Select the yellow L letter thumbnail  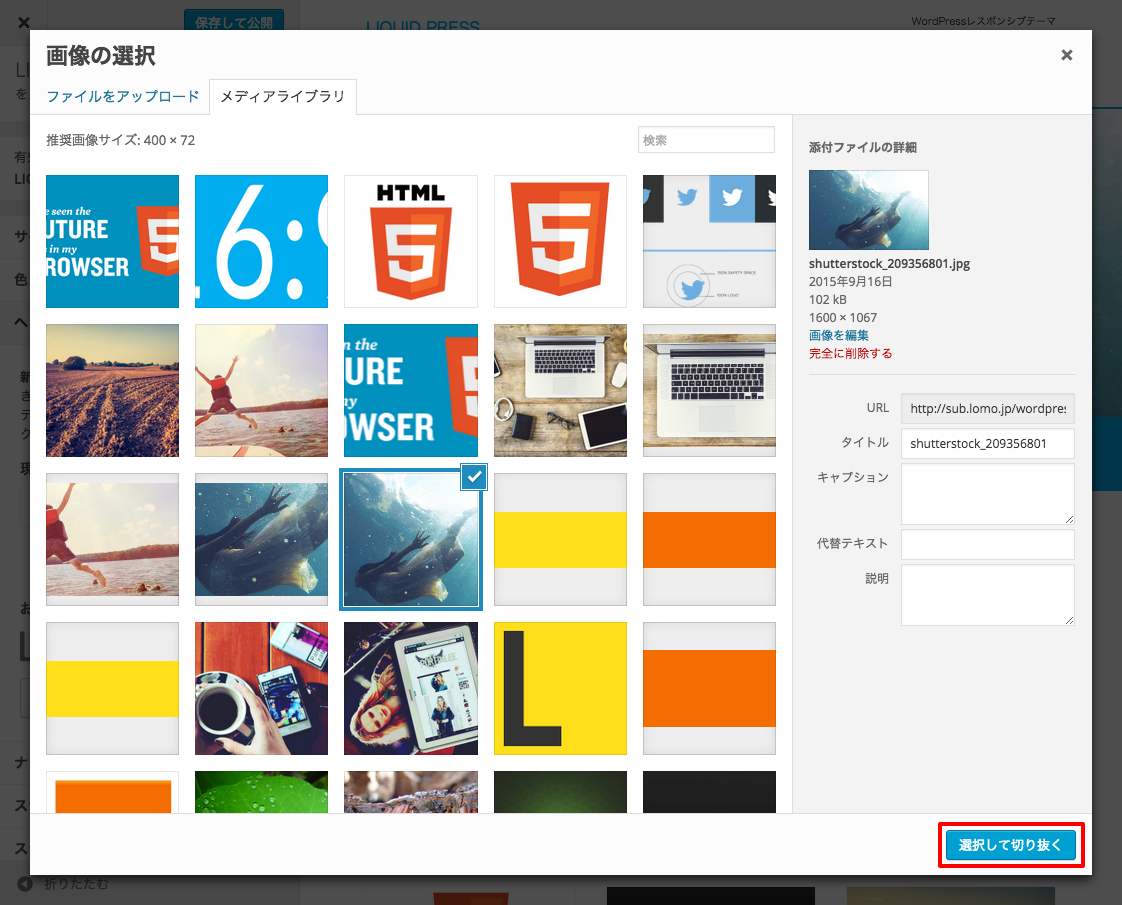tap(560, 688)
